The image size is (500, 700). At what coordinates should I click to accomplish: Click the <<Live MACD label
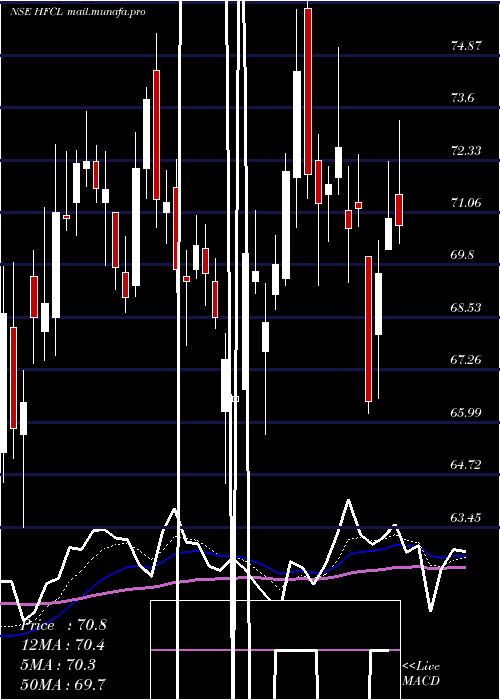[x=421, y=673]
